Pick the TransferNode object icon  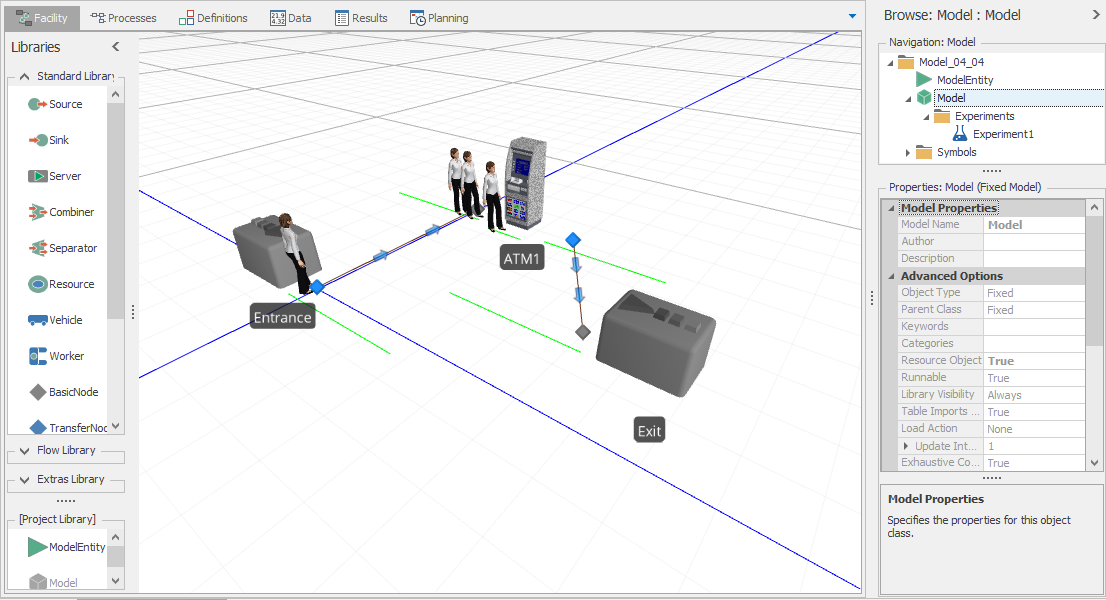tap(37, 427)
